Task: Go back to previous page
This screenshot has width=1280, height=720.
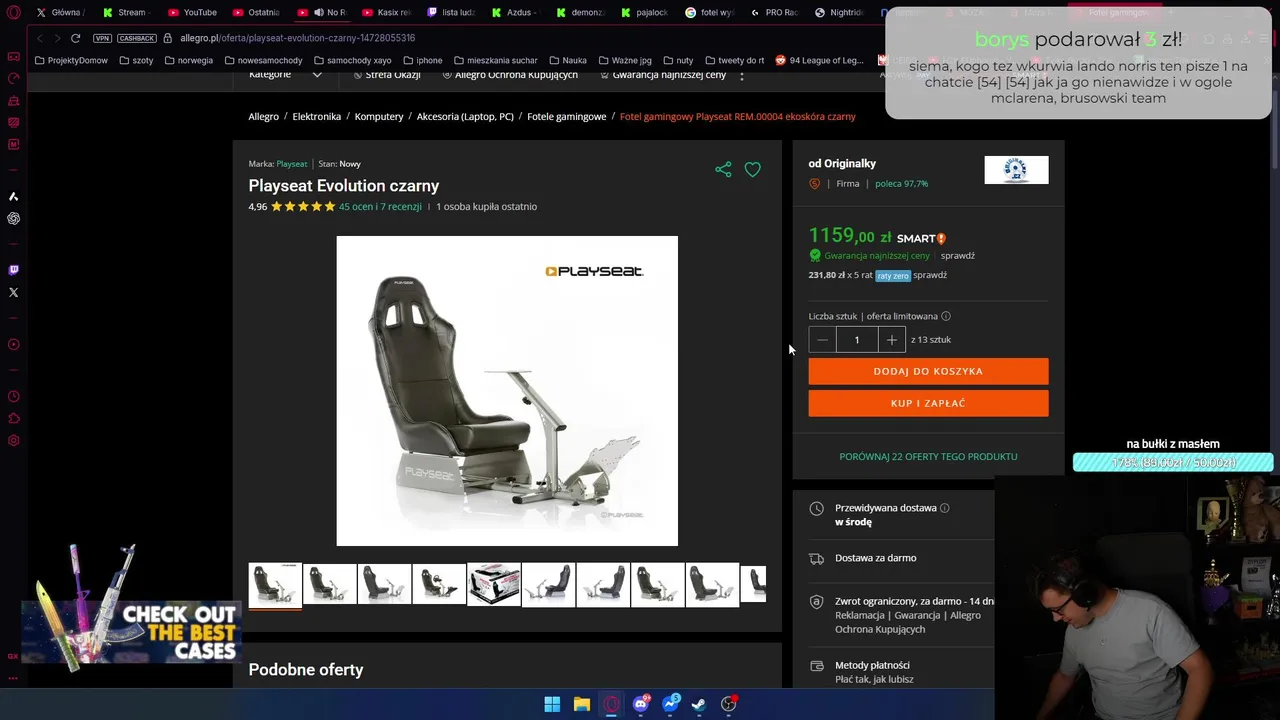Action: pos(39,38)
